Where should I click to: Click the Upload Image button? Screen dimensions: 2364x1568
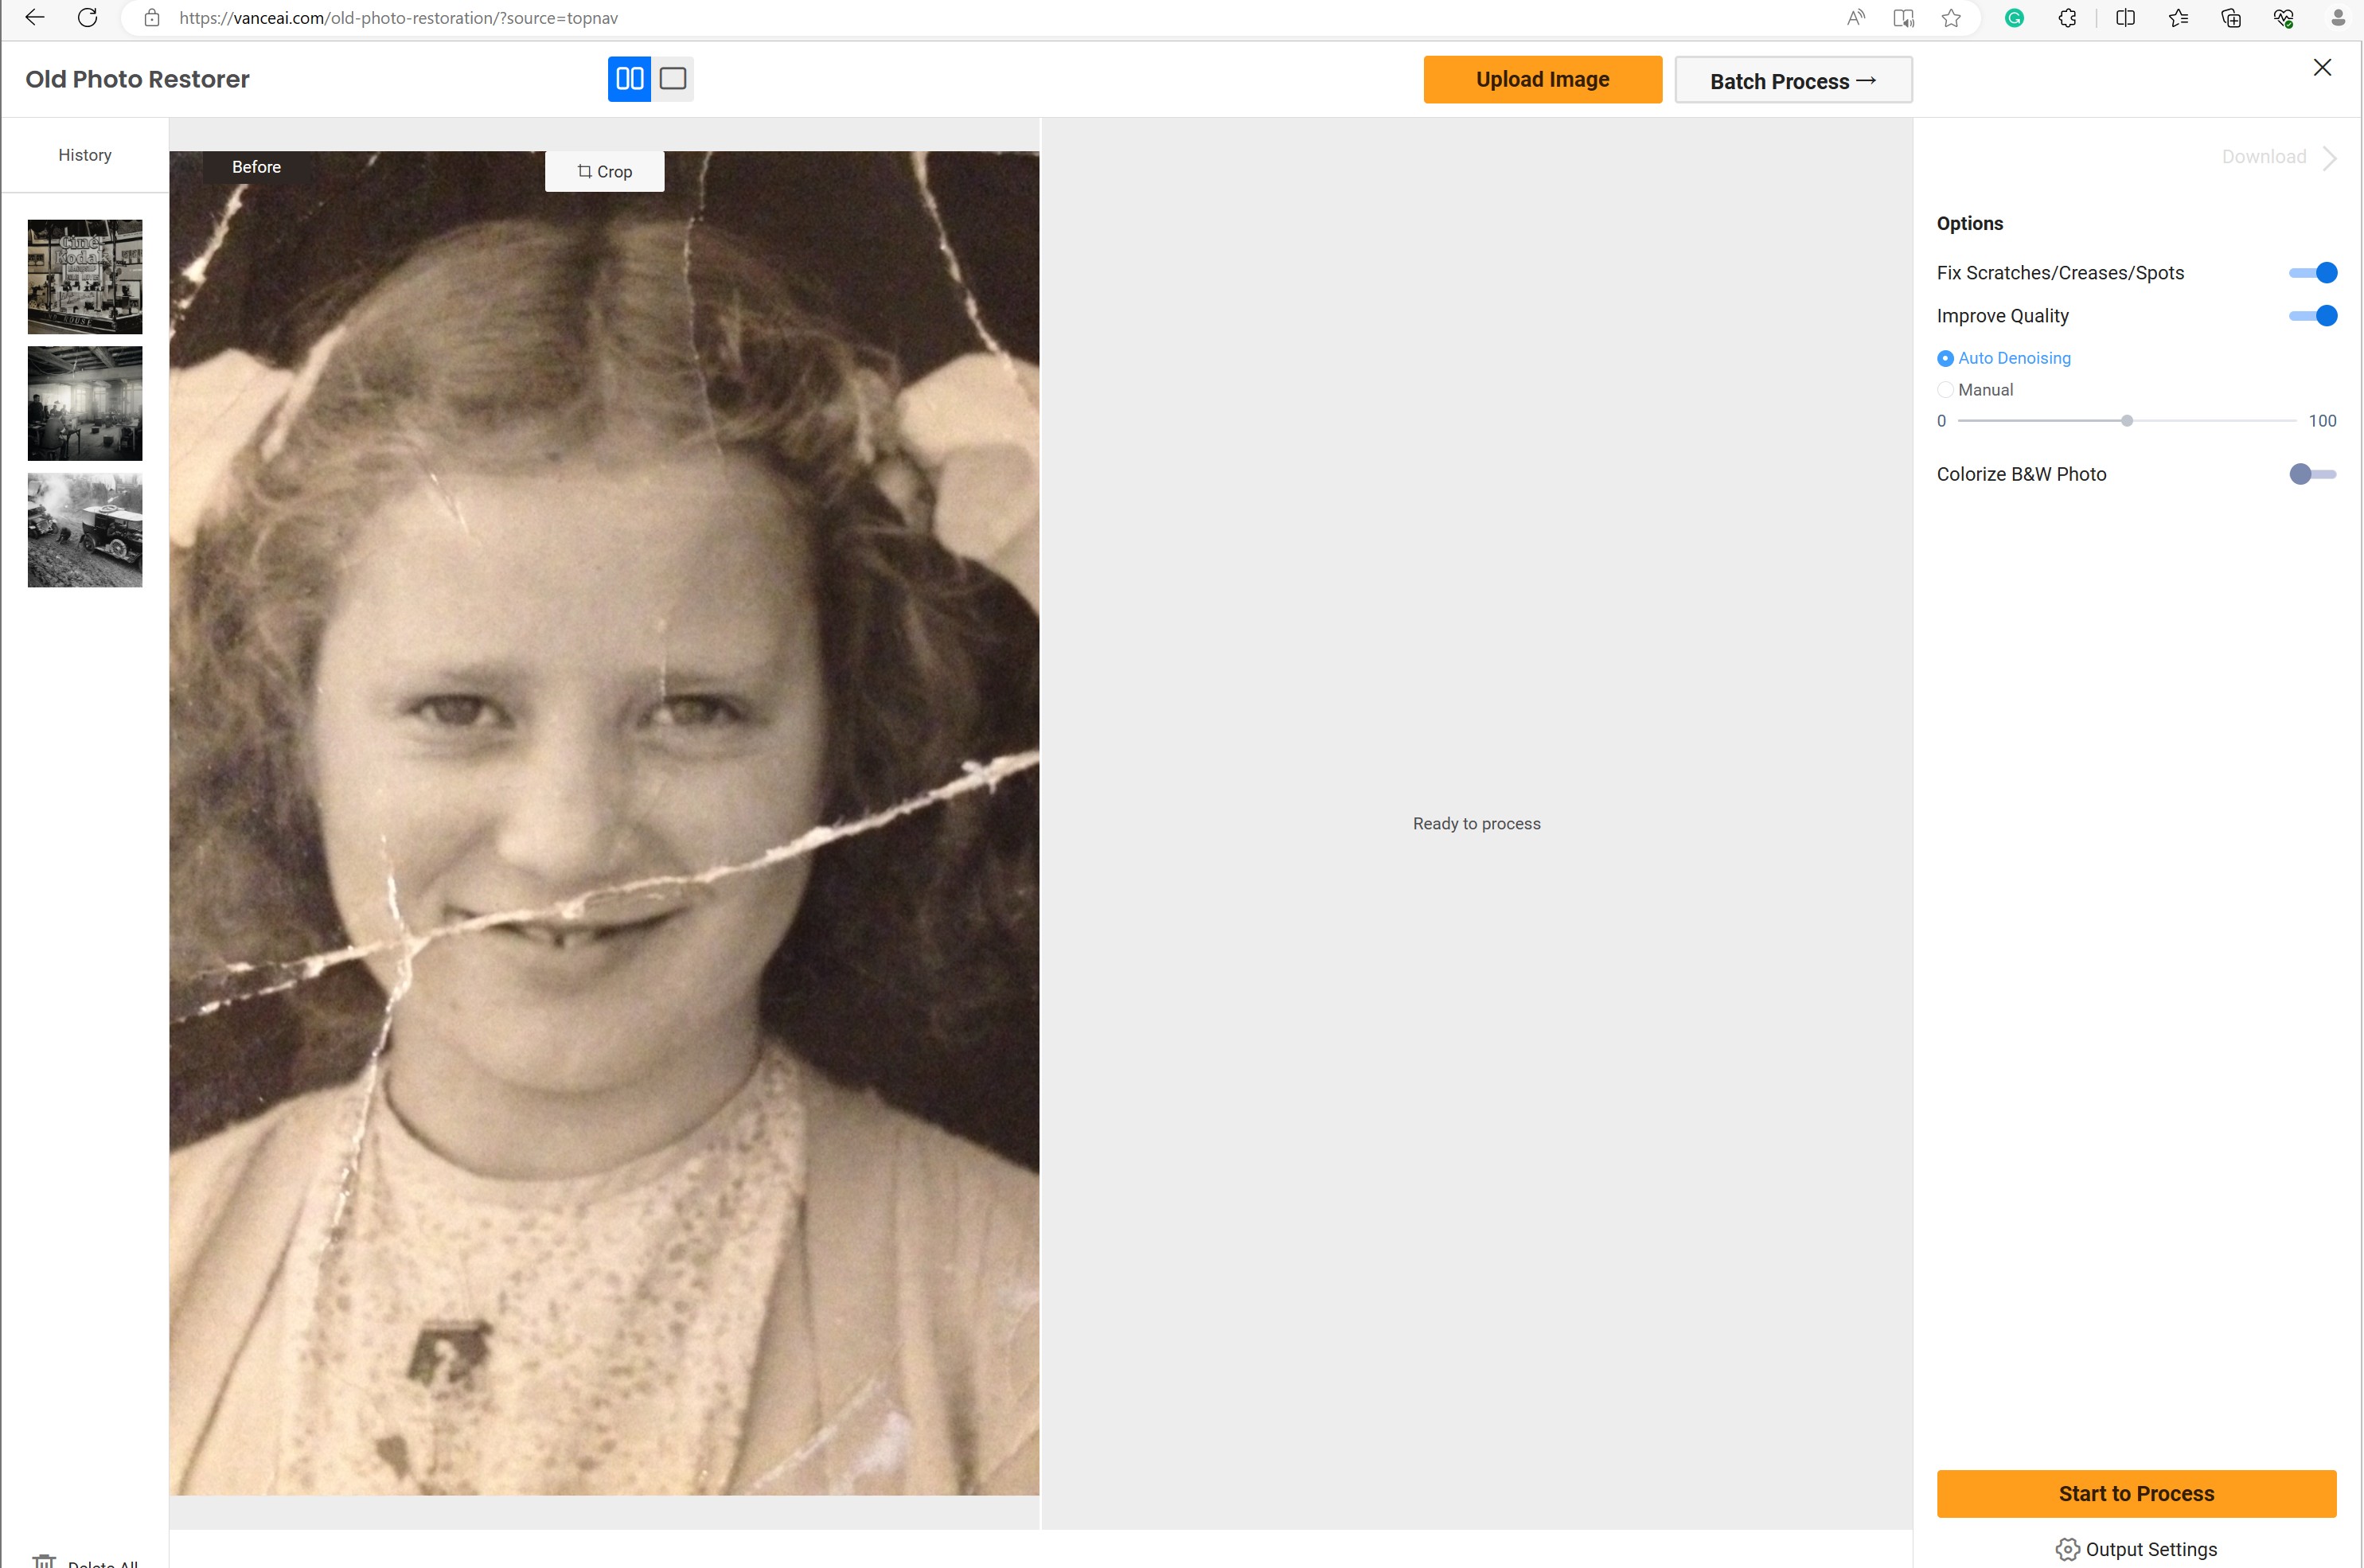1541,79
